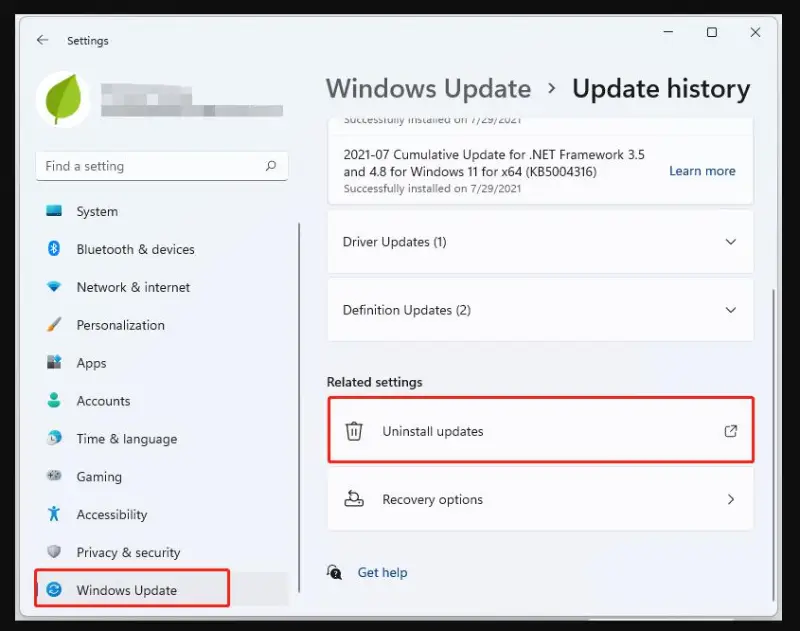
Task: Click the breadcrumb separator chevron
Action: point(552,88)
